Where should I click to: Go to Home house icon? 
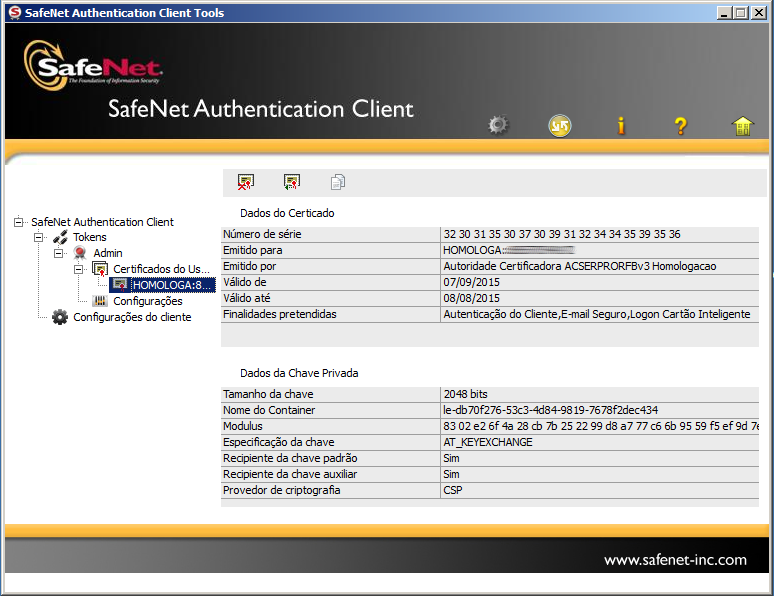(742, 126)
